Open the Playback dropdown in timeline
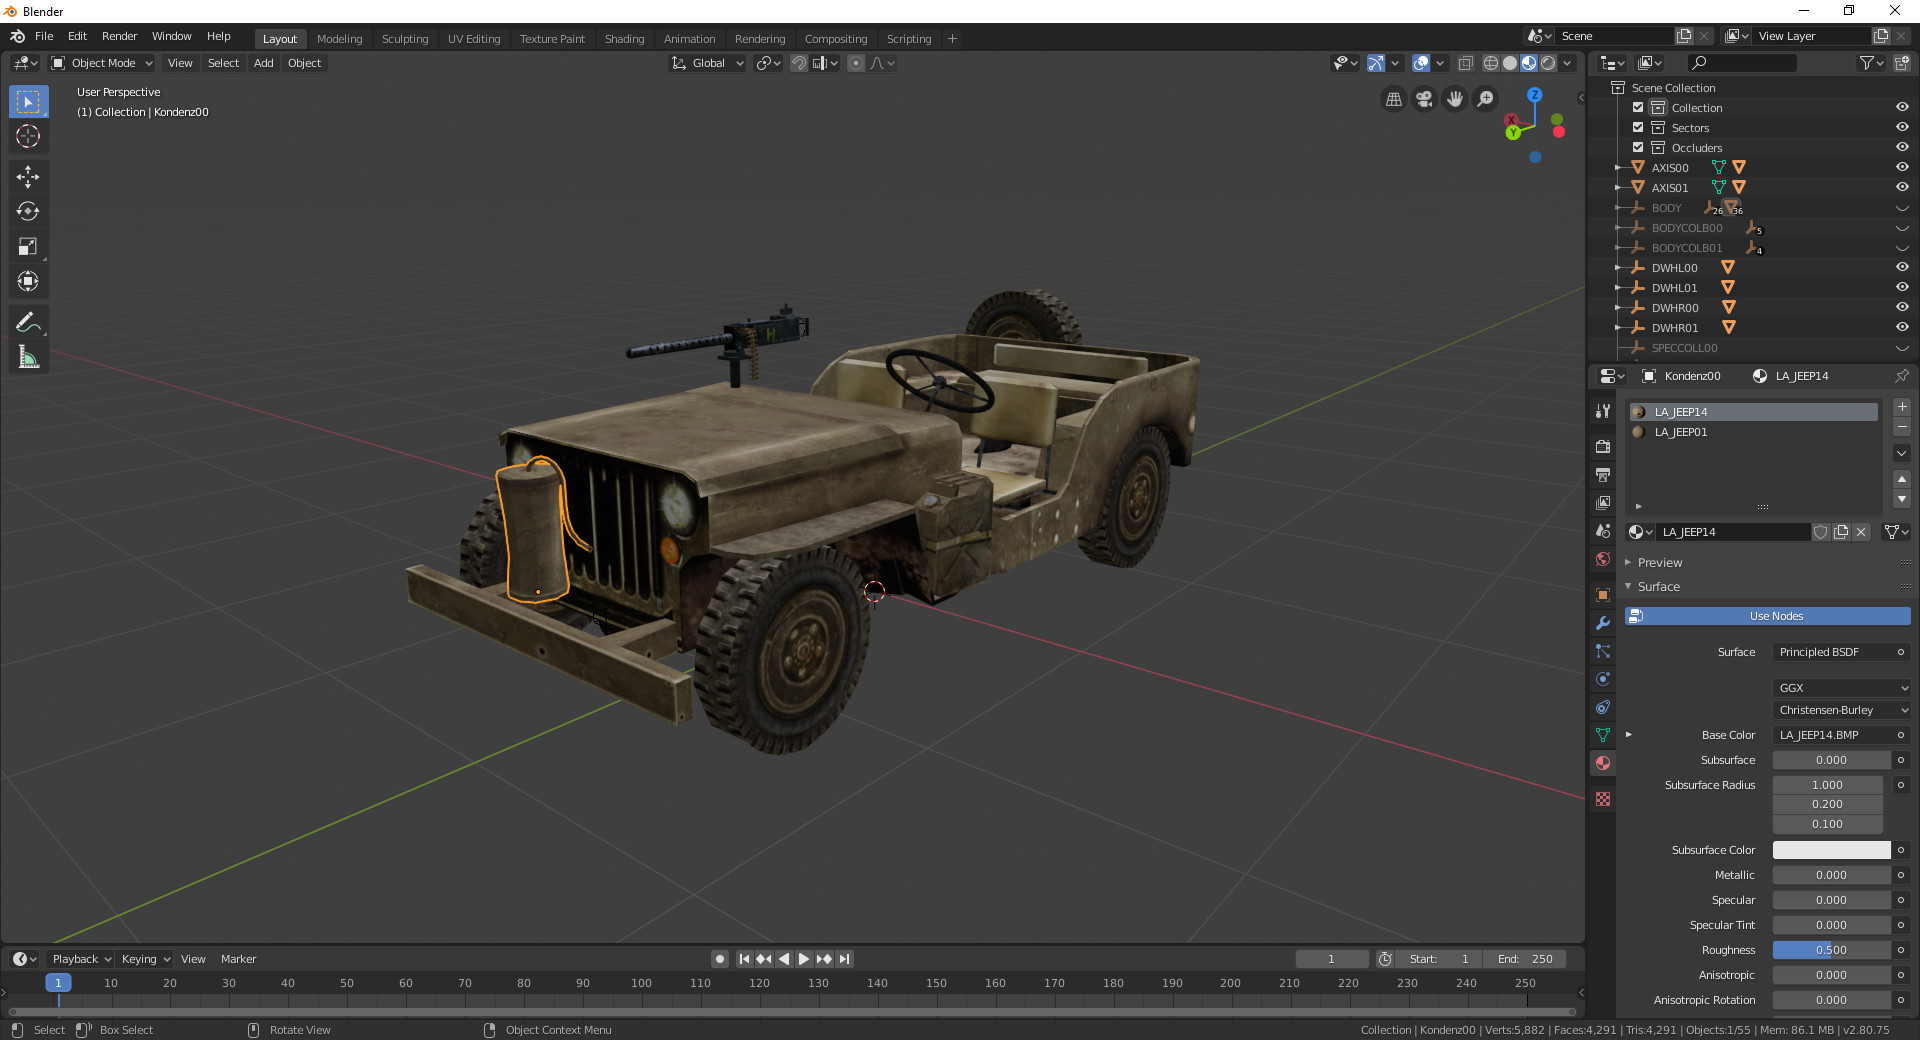Viewport: 1920px width, 1040px height. [x=82, y=959]
